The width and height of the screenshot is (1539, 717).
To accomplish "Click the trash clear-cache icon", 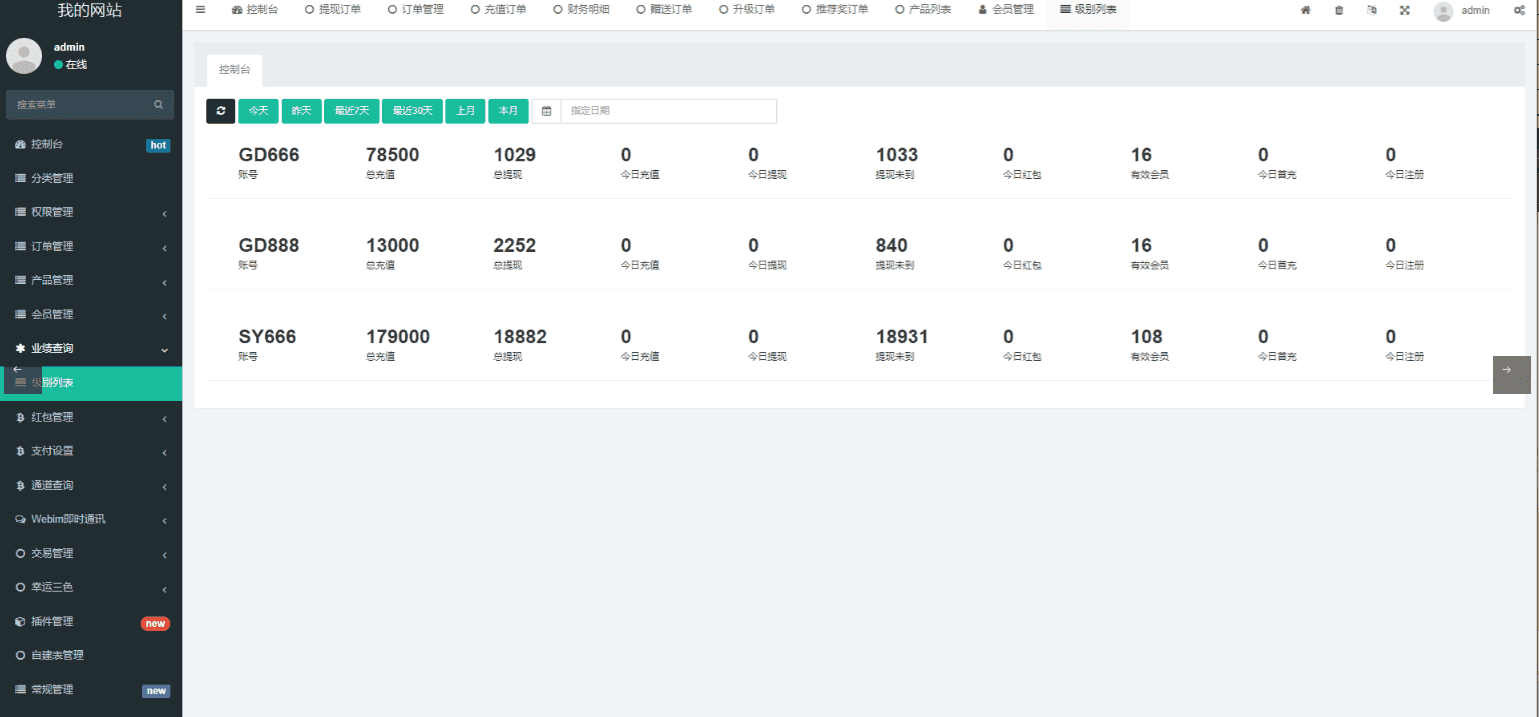I will point(1339,10).
